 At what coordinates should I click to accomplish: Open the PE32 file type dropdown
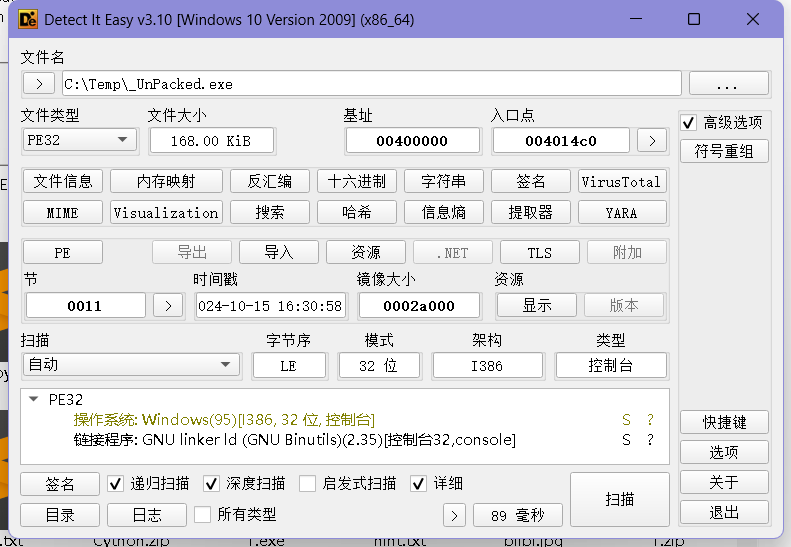coord(80,140)
